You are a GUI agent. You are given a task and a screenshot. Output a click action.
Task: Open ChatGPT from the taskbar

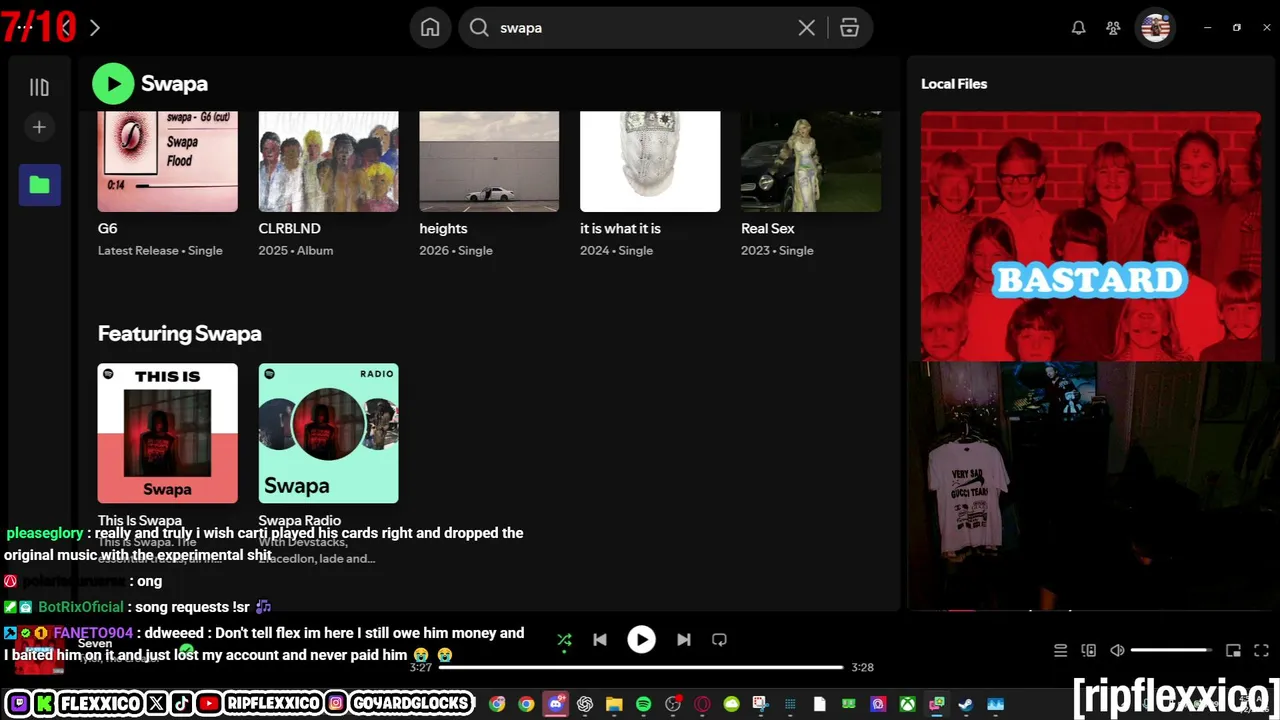[585, 704]
